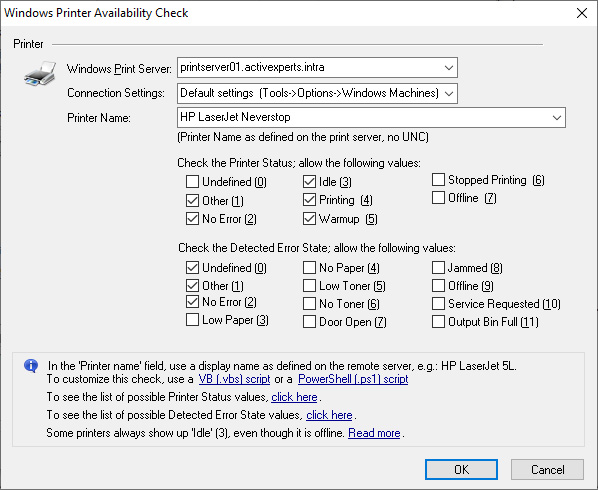Tick the Low Toner (5) error state

tap(309, 286)
